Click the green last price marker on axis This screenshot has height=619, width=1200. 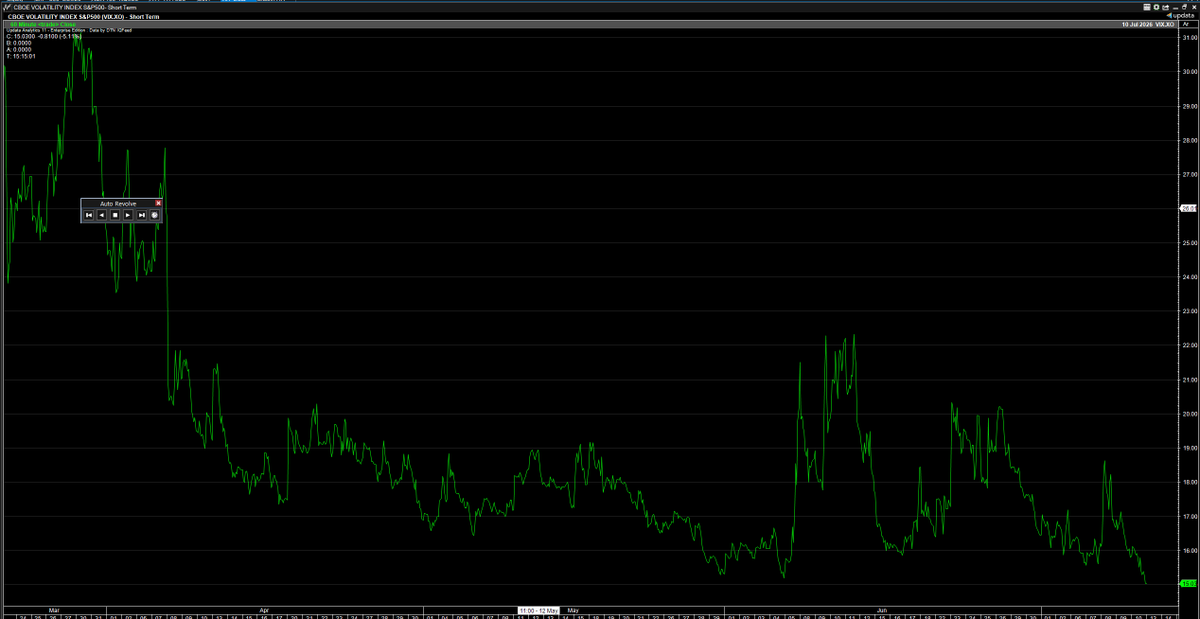click(1188, 584)
